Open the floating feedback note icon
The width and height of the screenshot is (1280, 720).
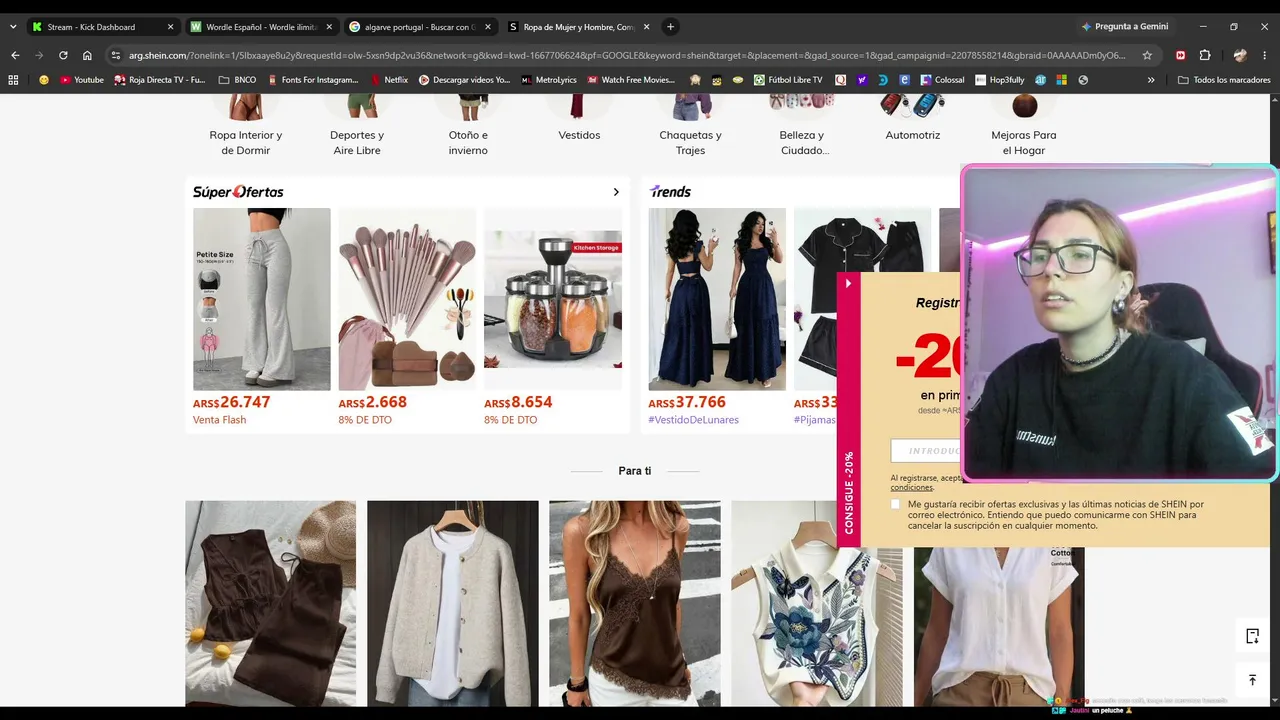[1252, 636]
